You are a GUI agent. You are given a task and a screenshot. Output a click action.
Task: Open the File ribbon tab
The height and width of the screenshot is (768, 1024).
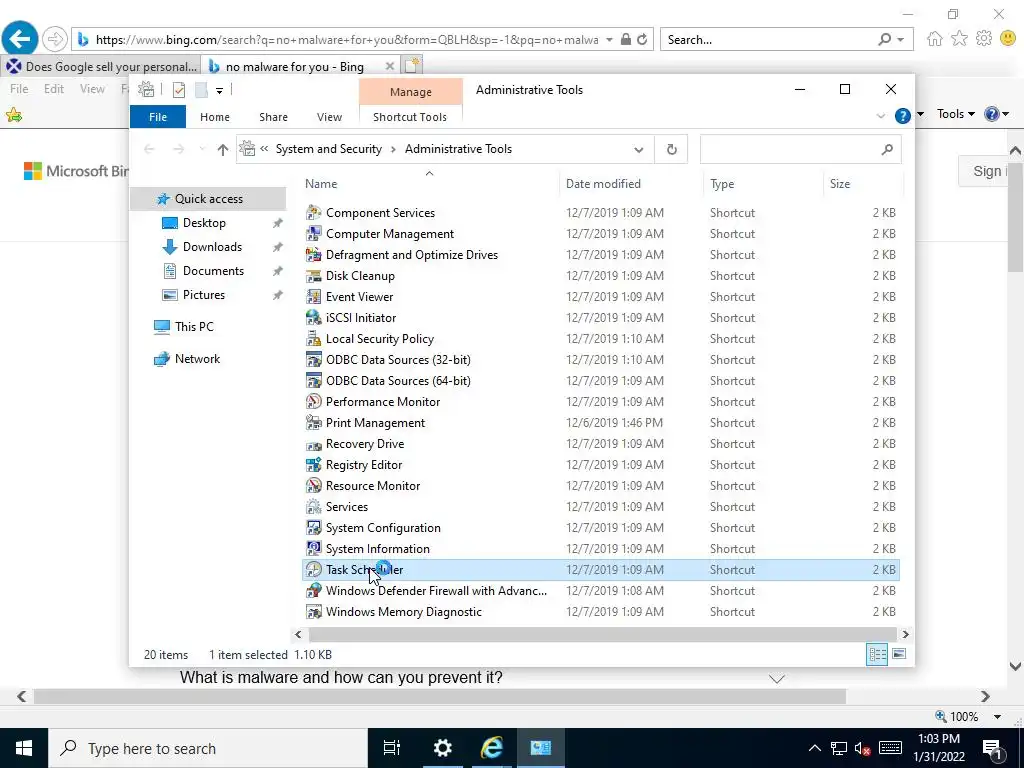coord(158,117)
